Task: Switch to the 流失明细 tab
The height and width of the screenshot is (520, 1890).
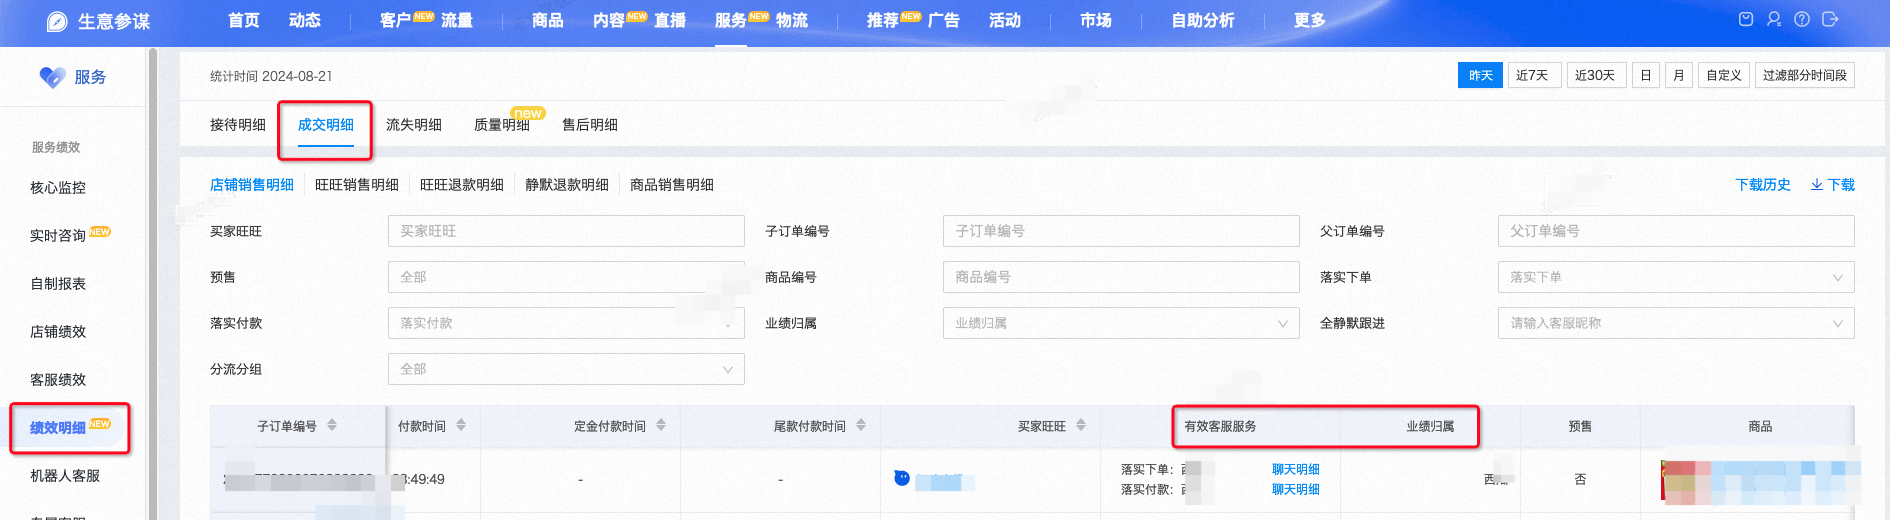Action: coord(414,125)
